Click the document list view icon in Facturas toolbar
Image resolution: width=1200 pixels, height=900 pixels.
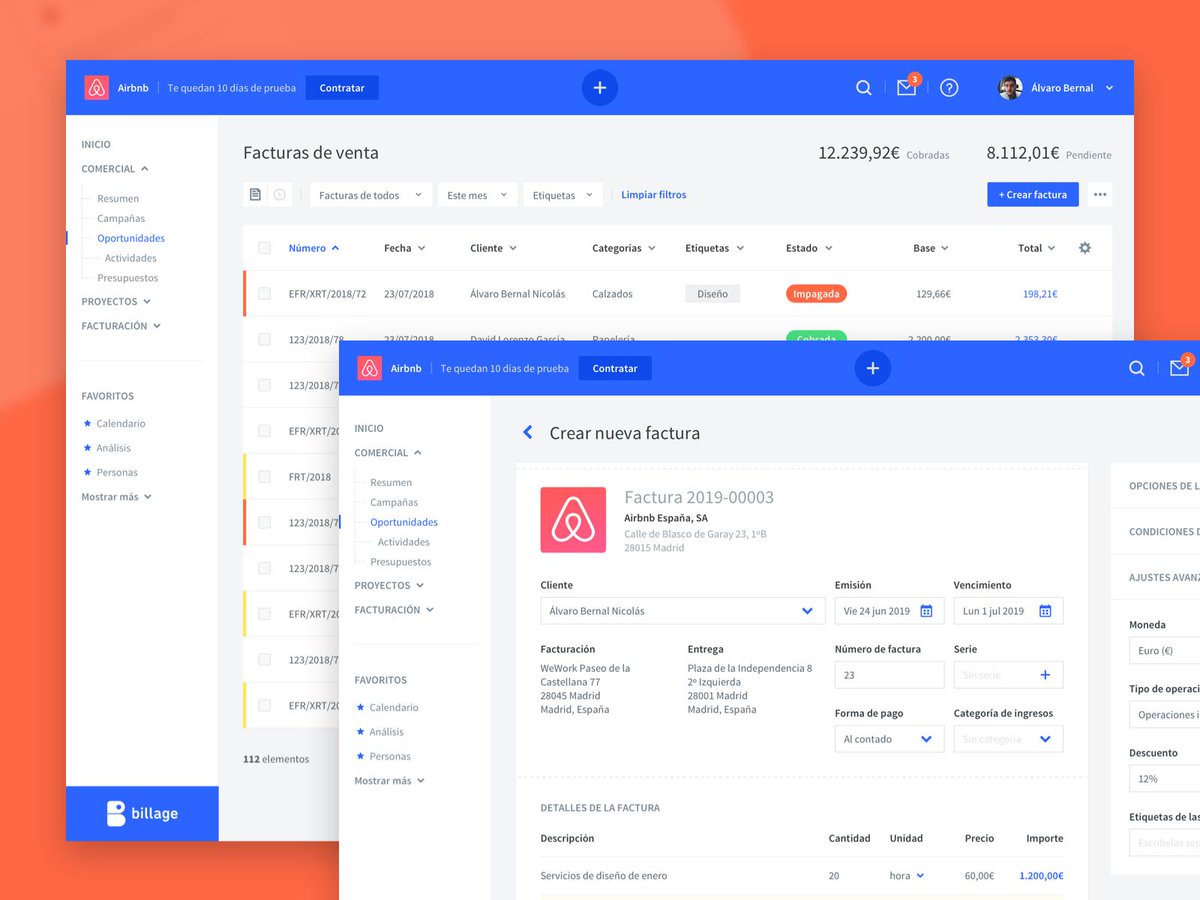(x=255, y=195)
